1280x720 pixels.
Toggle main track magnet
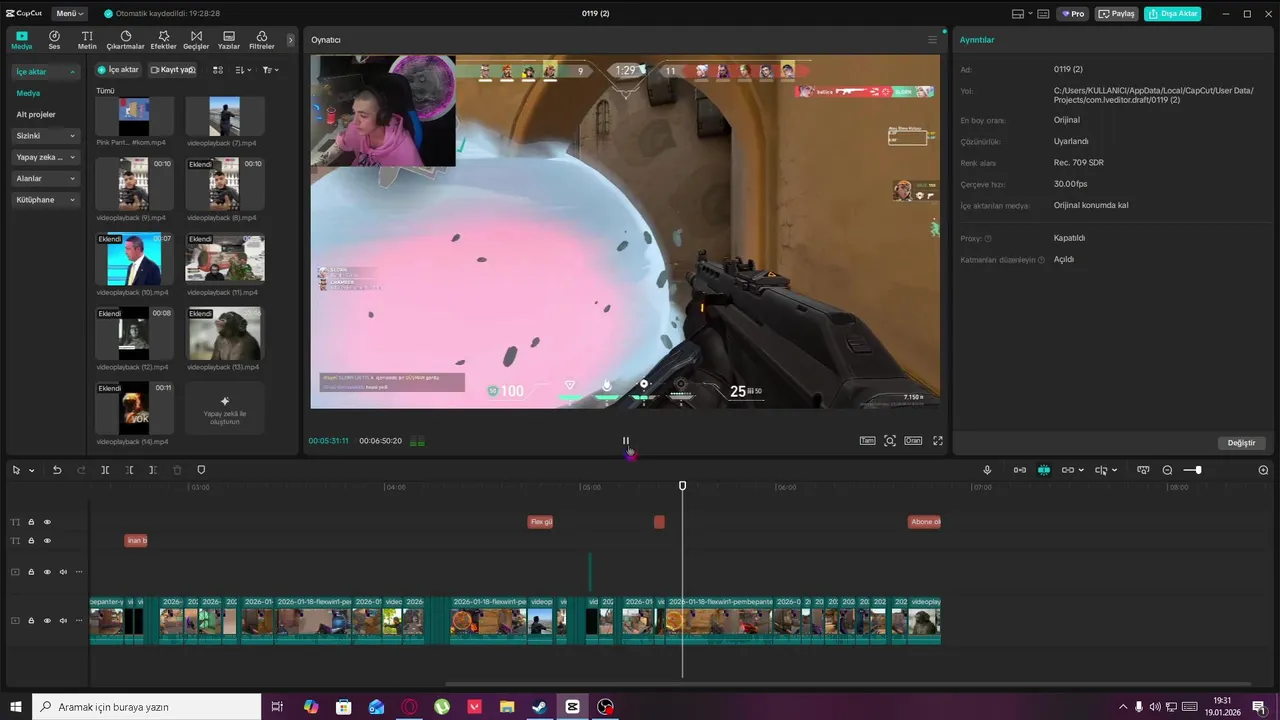pos(1020,470)
